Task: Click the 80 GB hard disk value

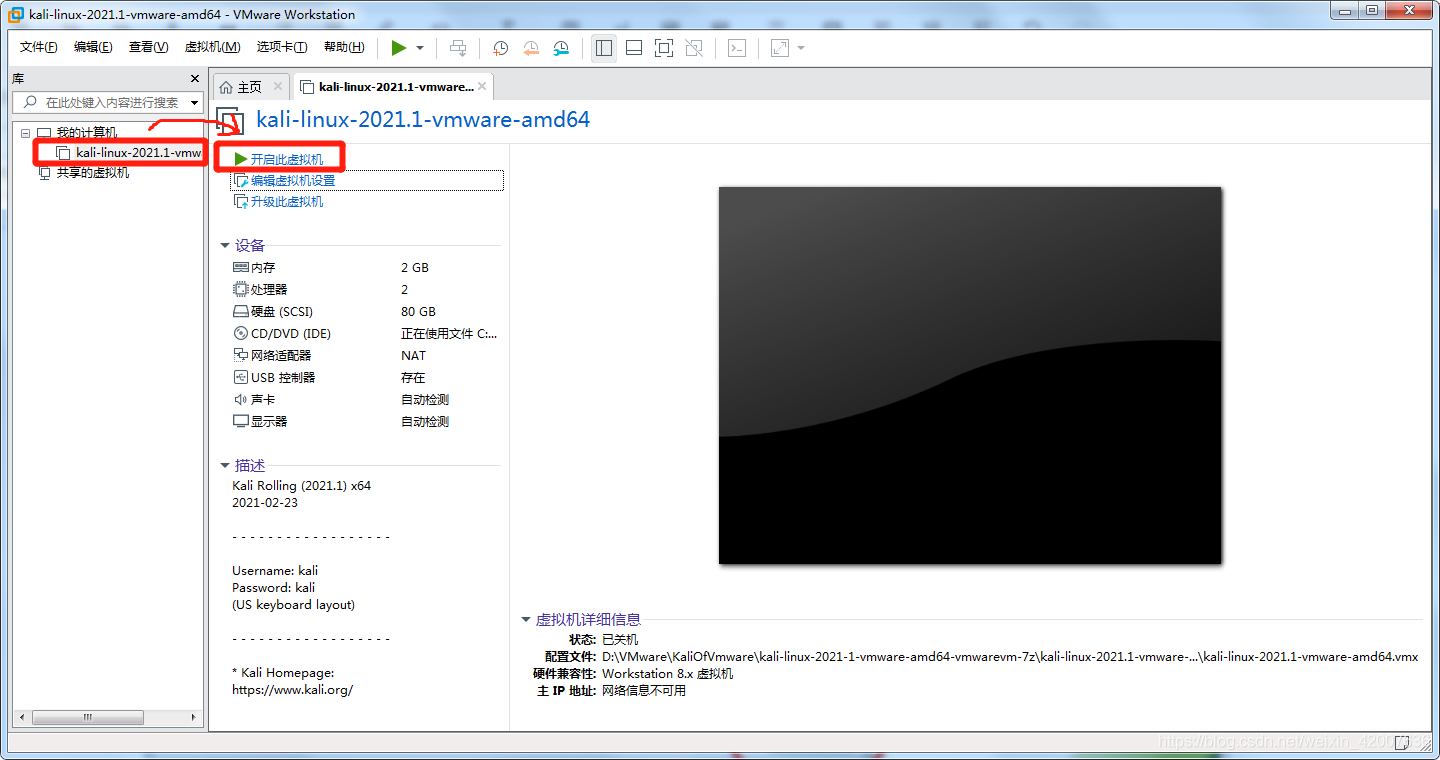Action: [x=418, y=311]
